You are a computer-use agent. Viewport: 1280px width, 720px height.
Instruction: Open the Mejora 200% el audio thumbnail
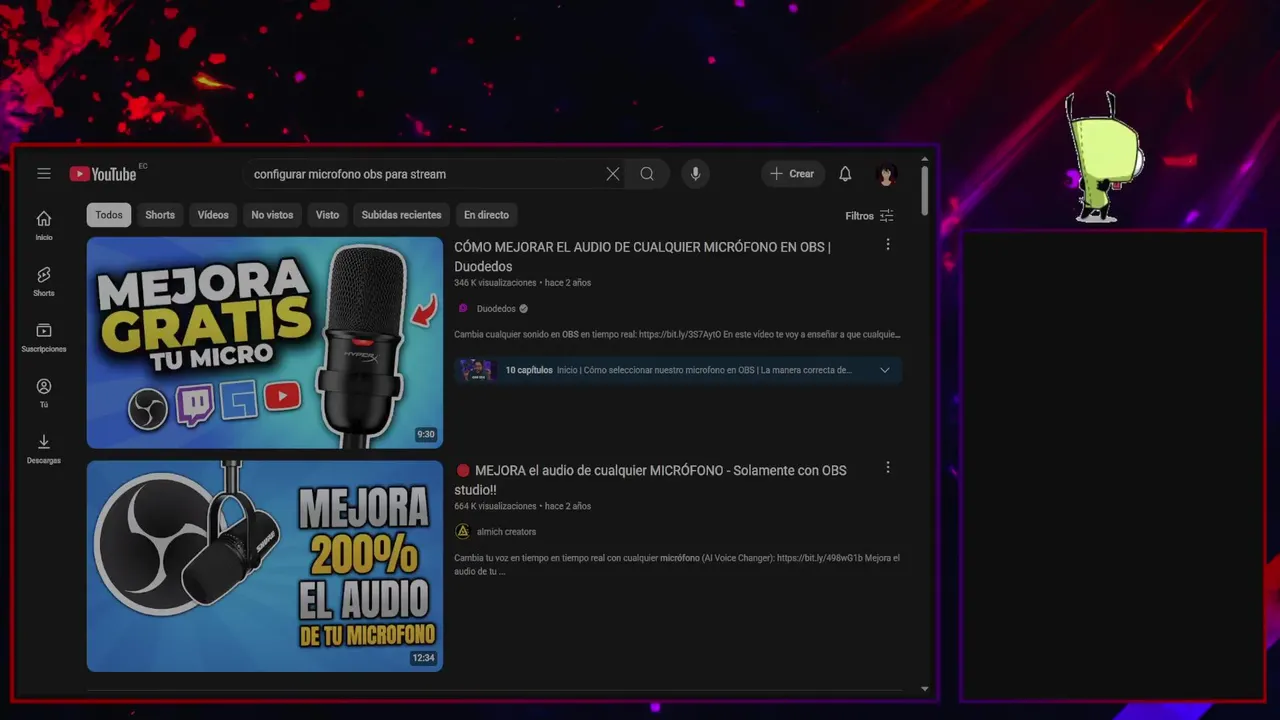coord(265,566)
